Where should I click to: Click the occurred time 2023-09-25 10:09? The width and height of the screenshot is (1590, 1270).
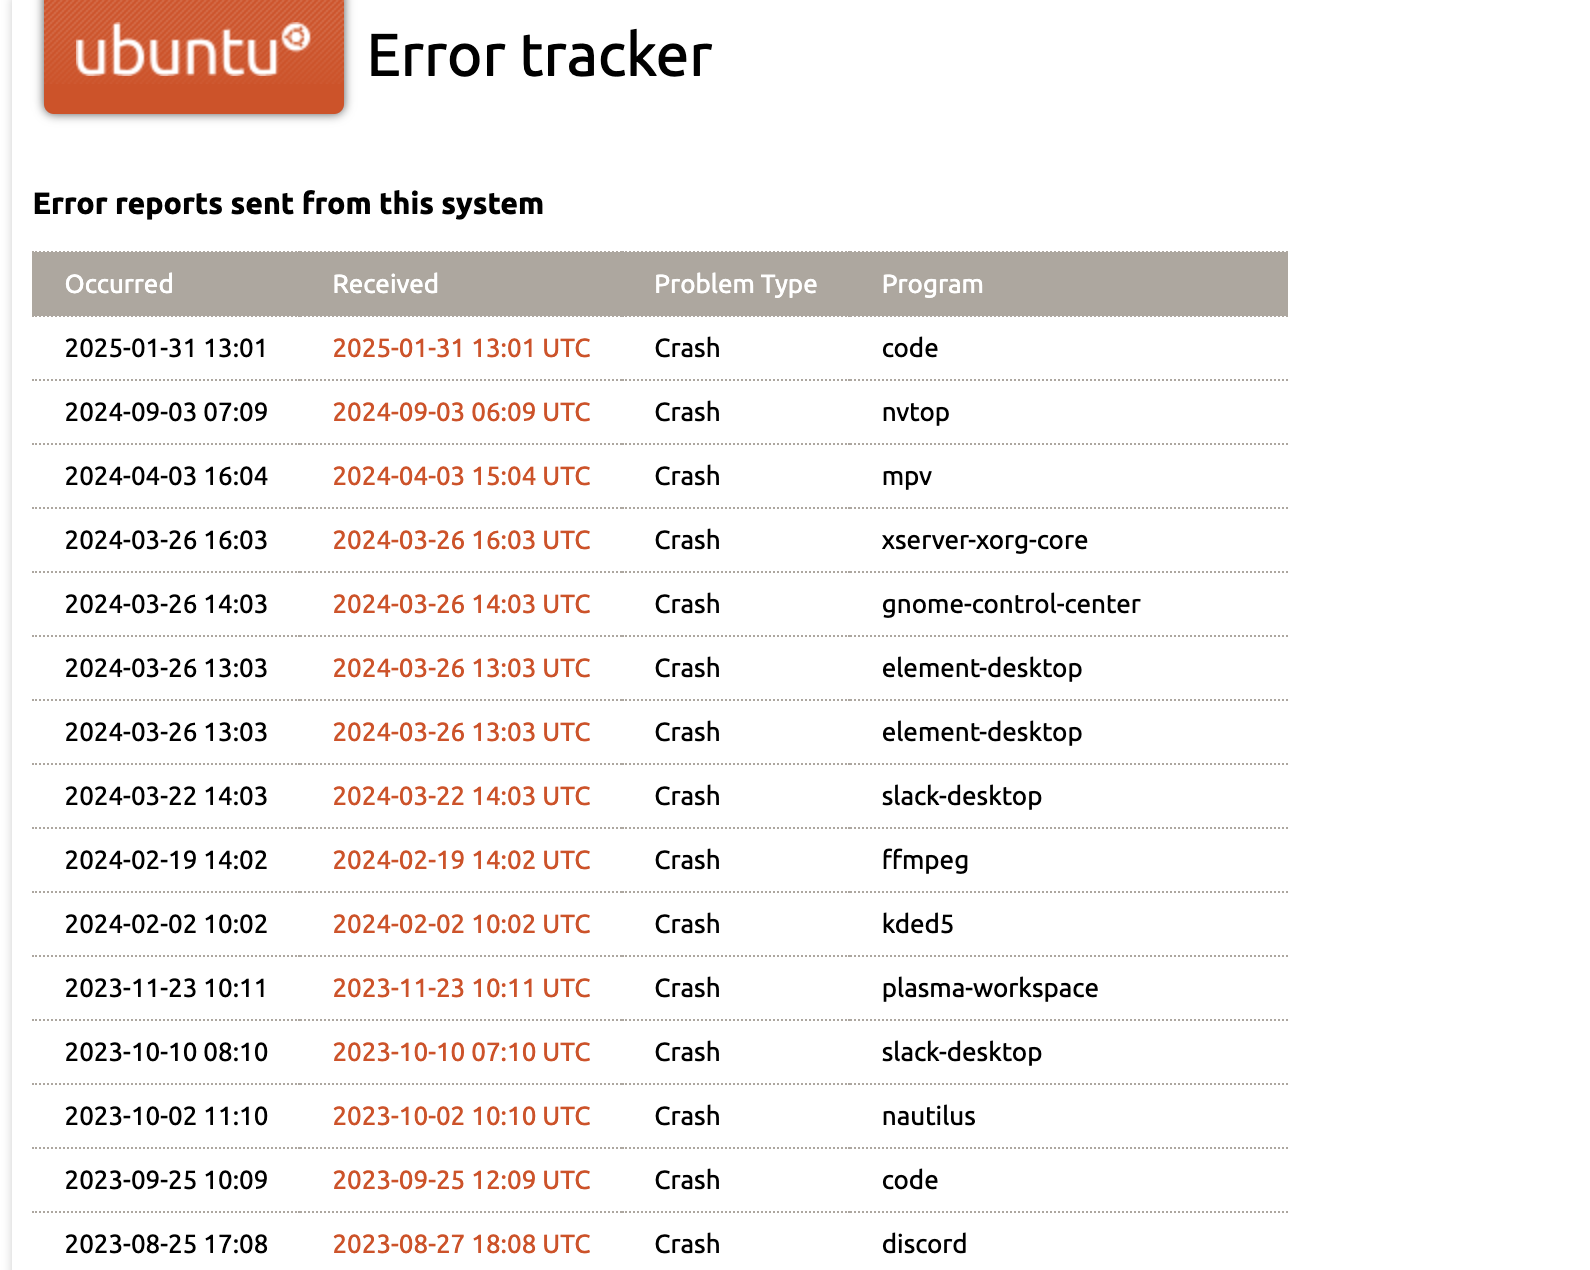tap(166, 1180)
